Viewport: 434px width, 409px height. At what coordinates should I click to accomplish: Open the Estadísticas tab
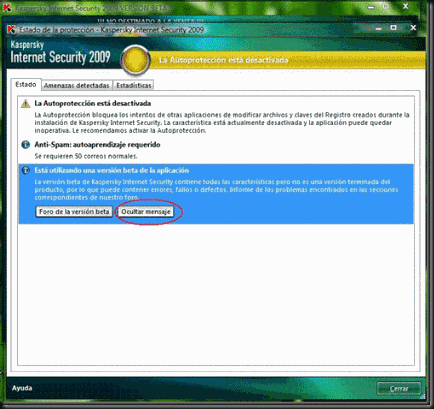click(x=134, y=86)
